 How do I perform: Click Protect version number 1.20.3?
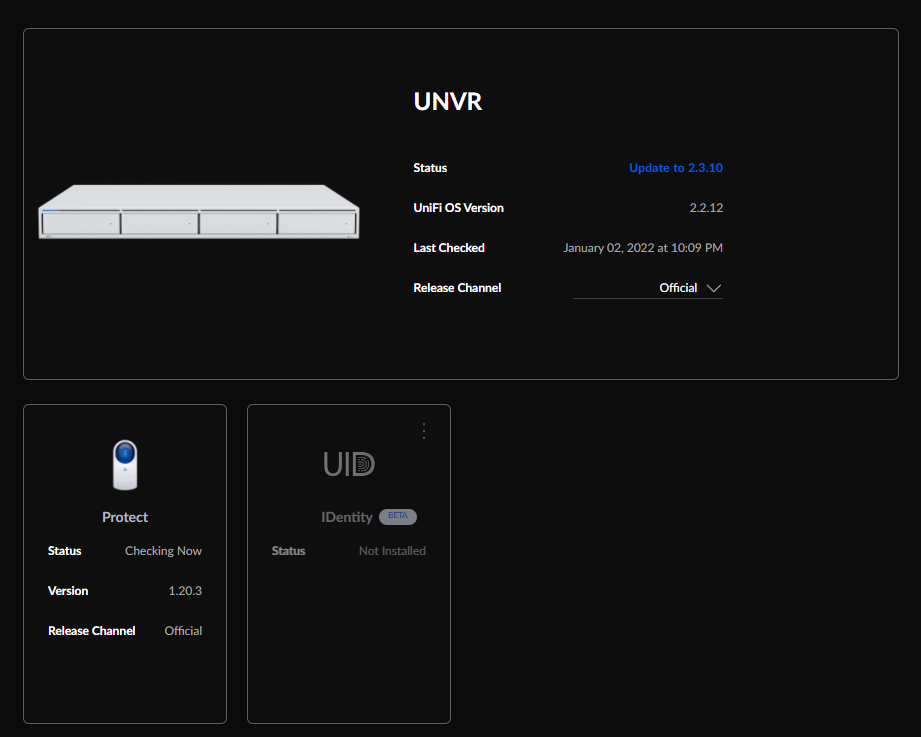185,591
